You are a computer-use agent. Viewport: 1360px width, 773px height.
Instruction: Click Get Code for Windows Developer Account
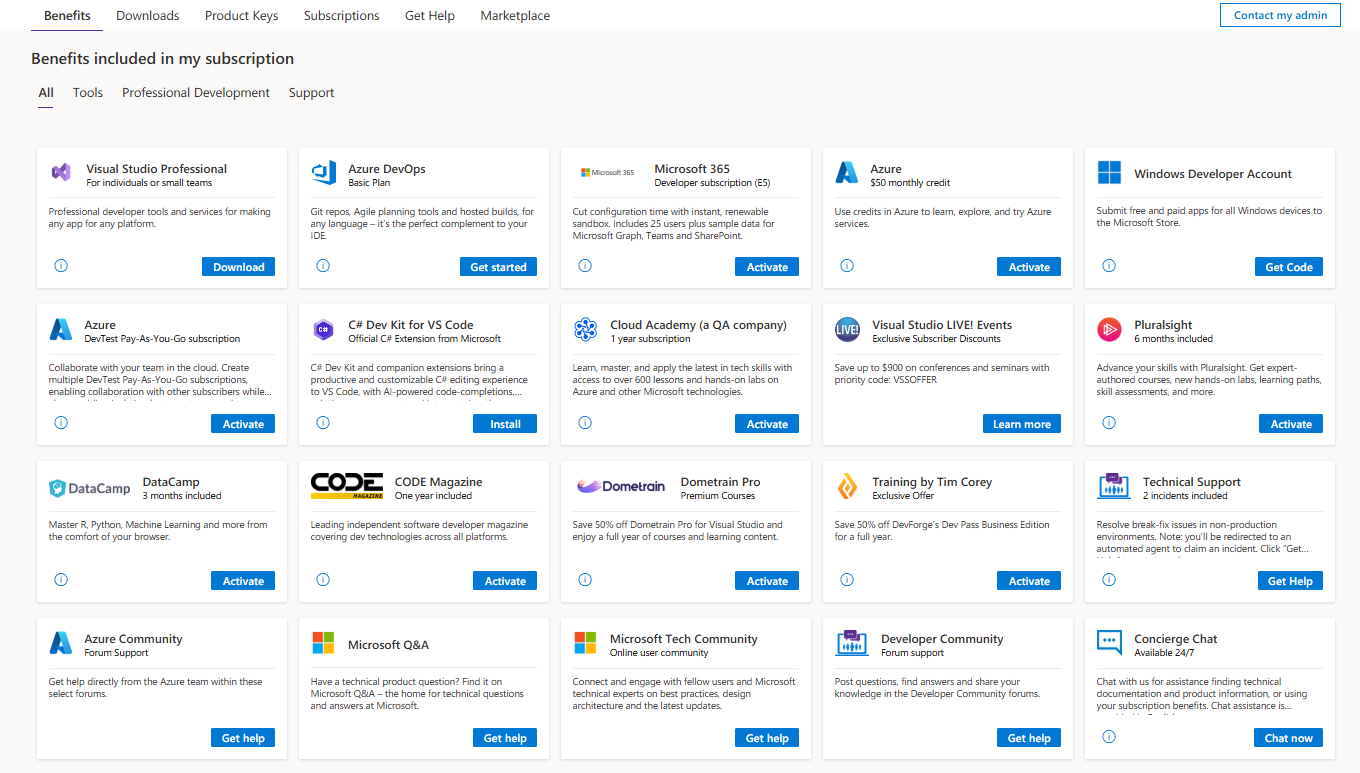[x=1288, y=267]
